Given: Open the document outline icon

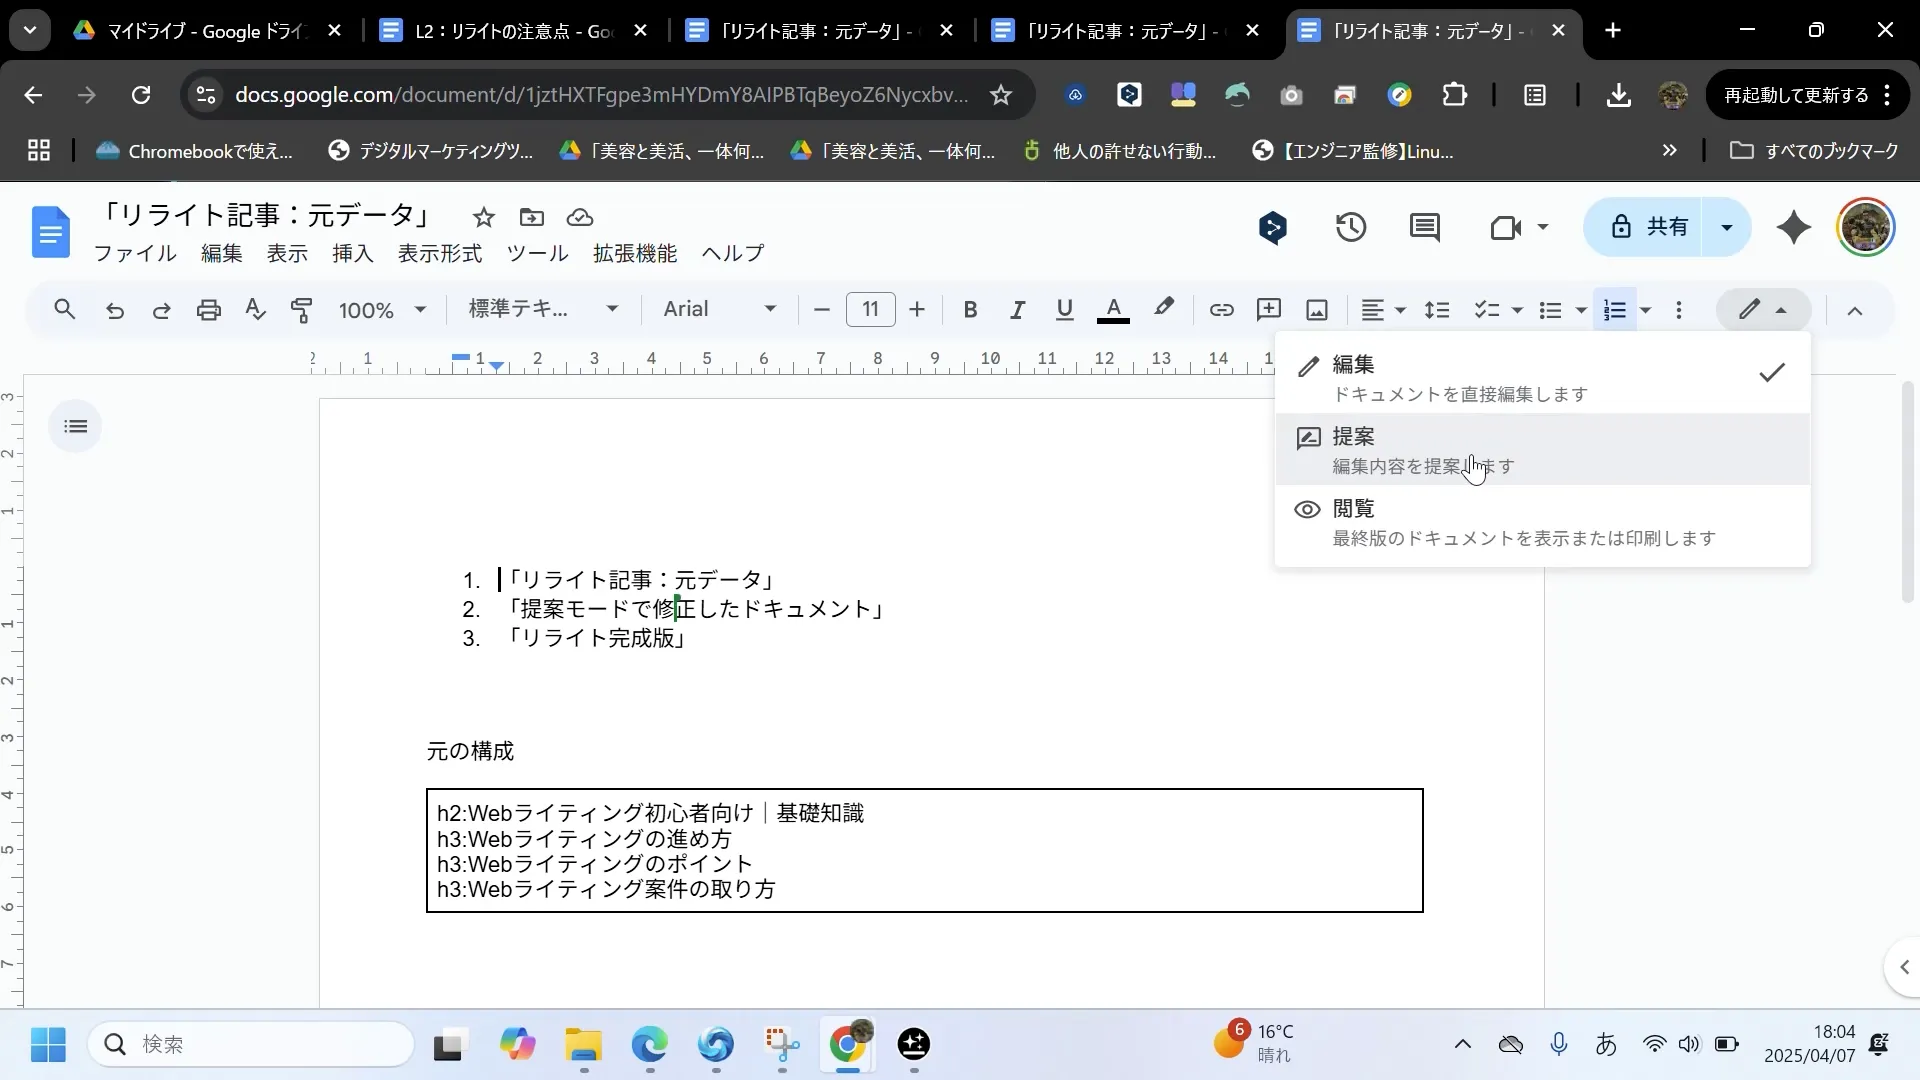Looking at the screenshot, I should pyautogui.click(x=75, y=427).
